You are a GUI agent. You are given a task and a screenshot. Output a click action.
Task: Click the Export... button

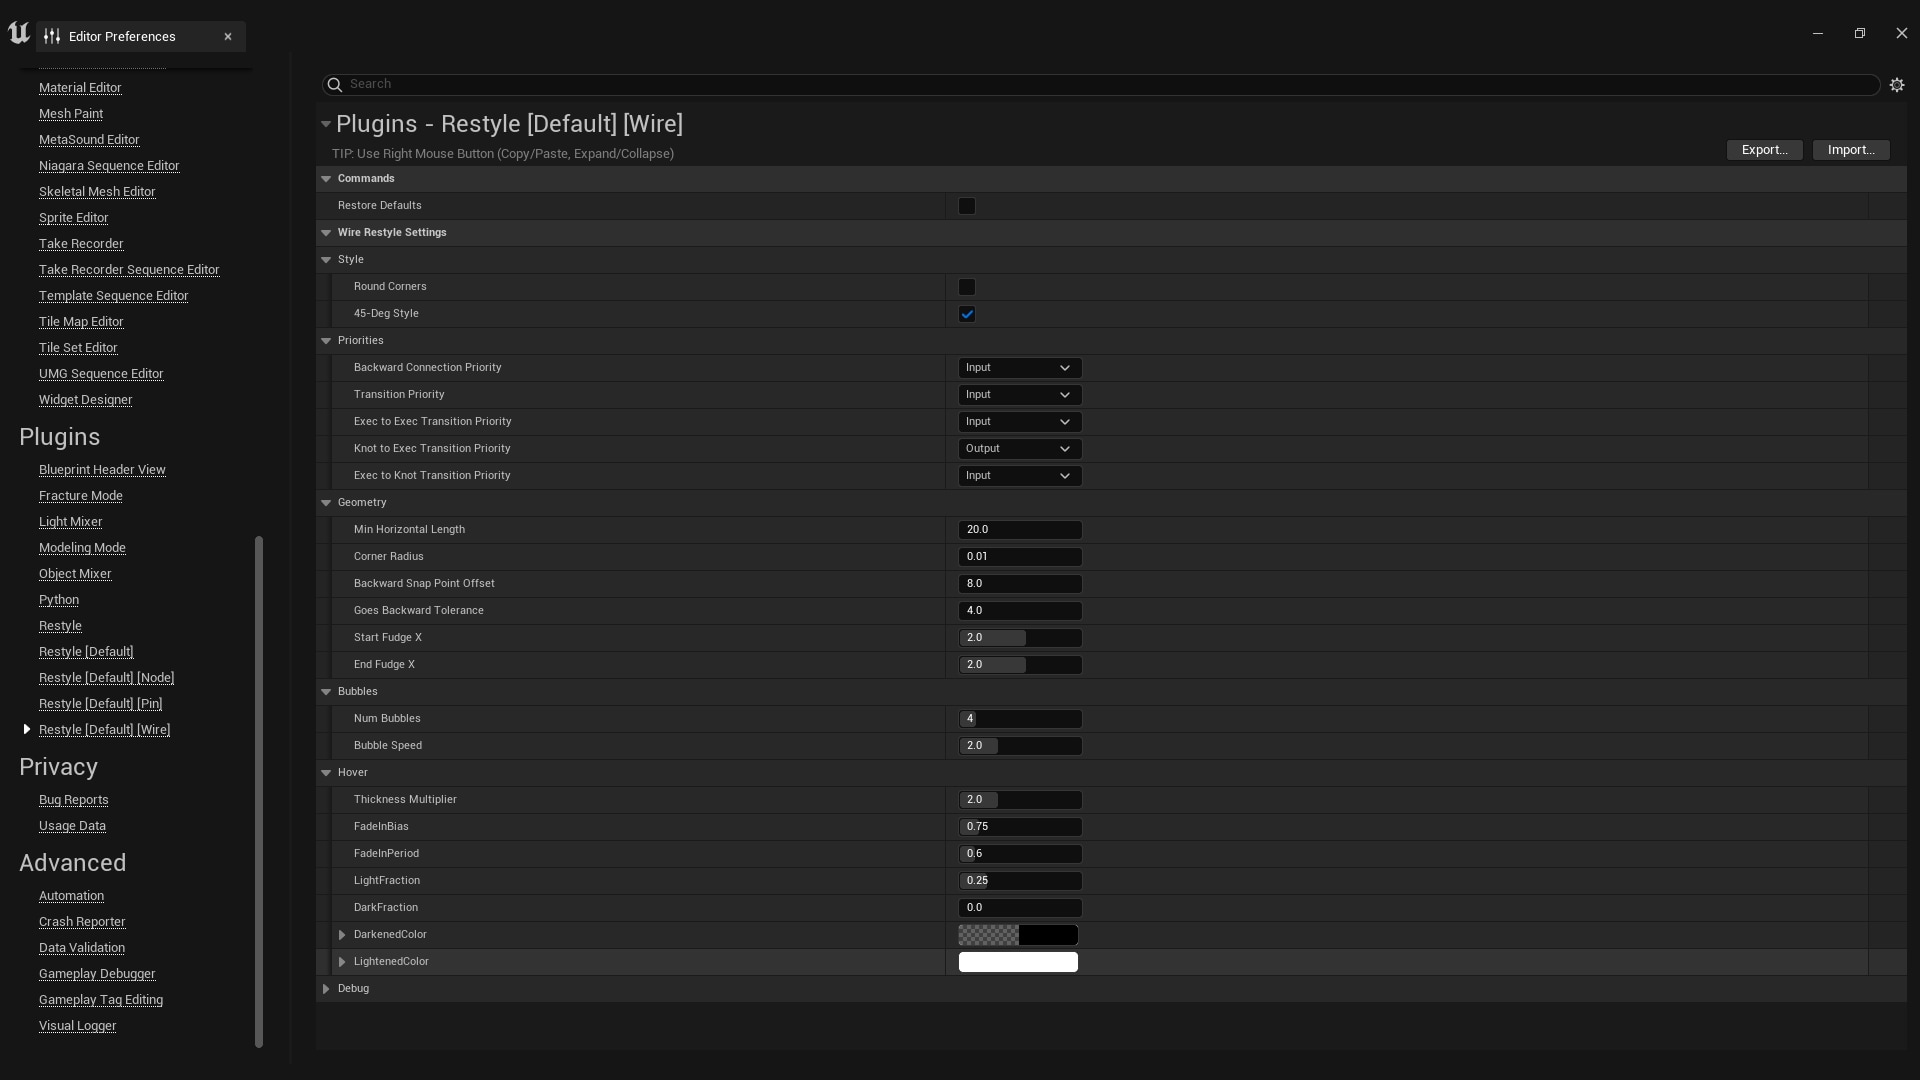pos(1764,149)
